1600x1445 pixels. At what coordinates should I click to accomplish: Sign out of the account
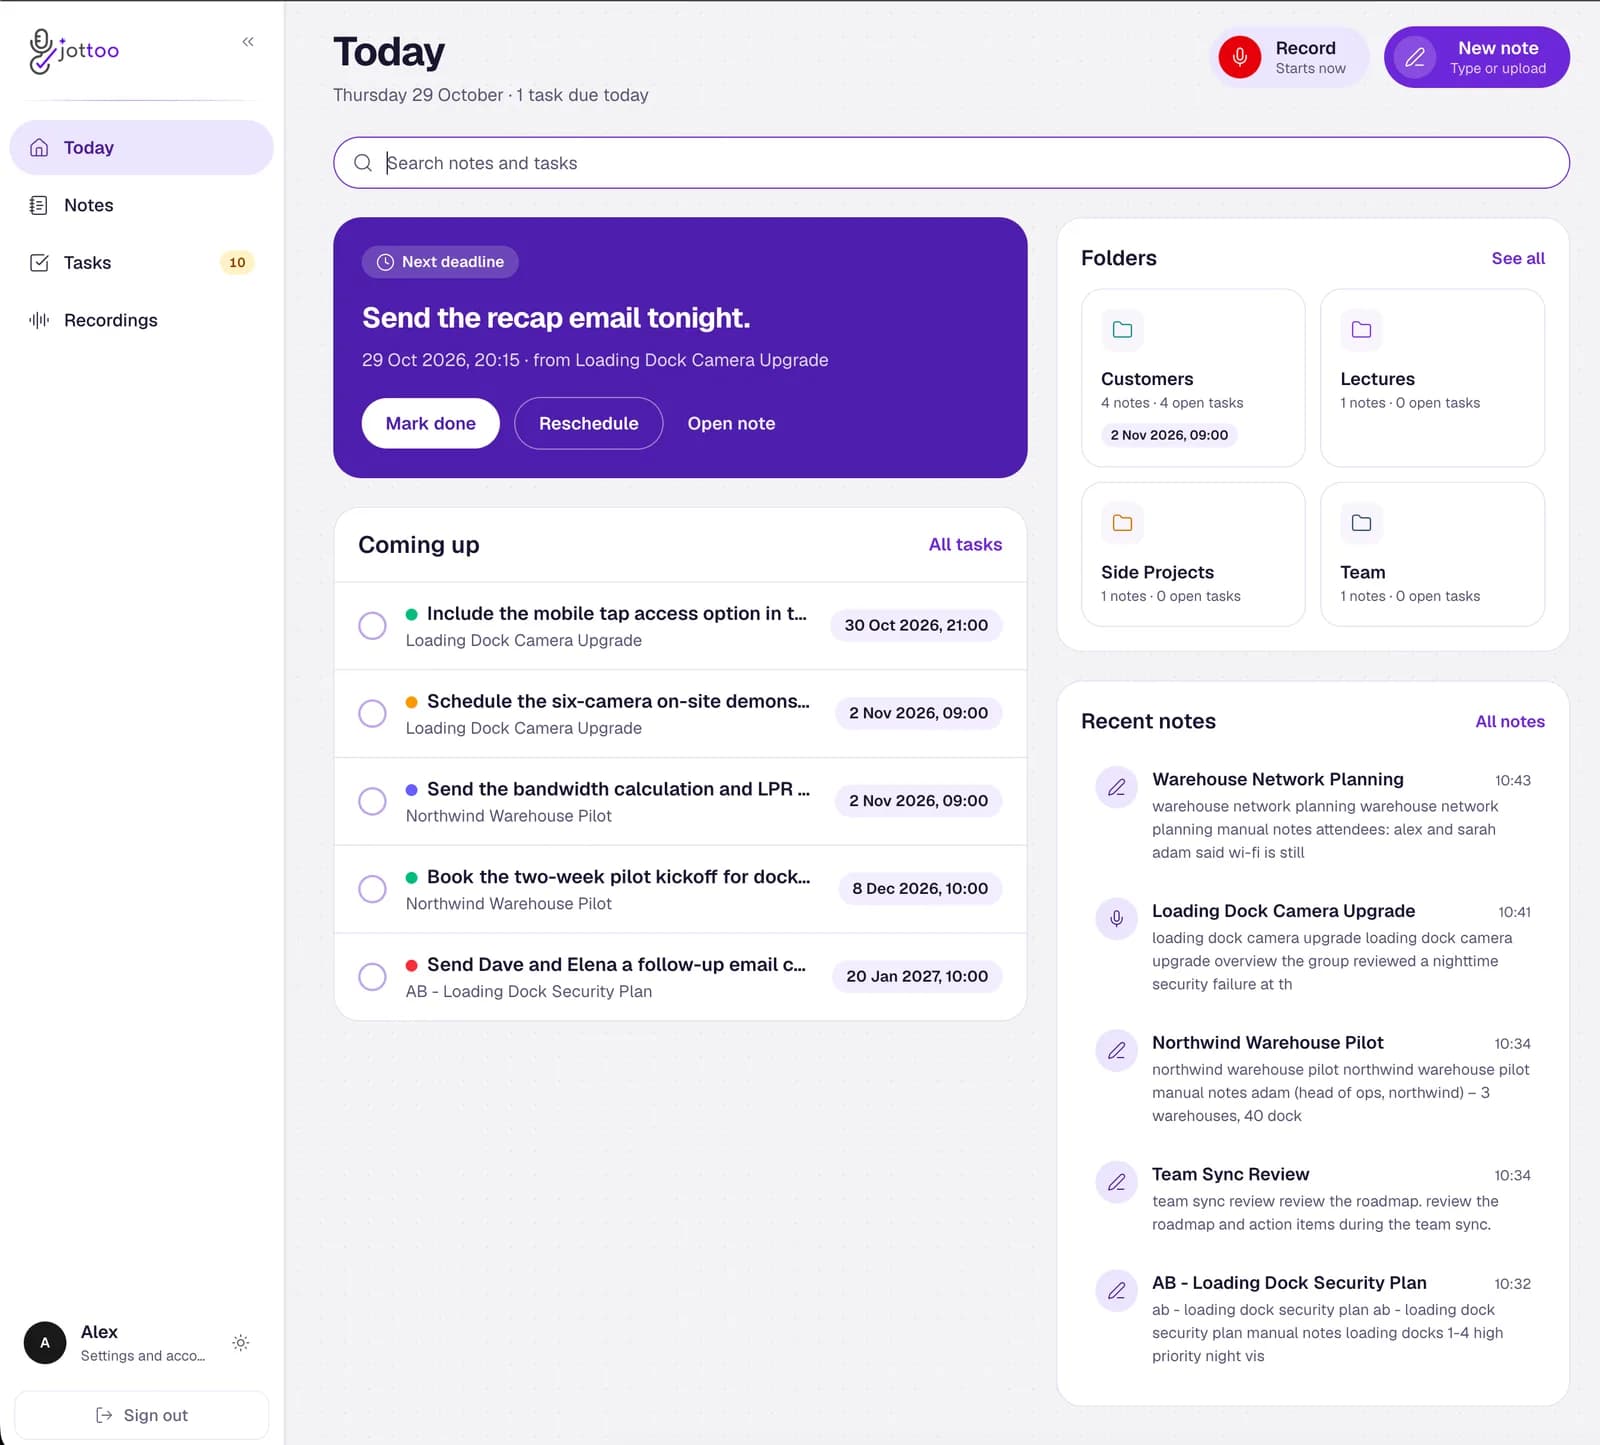[141, 1415]
